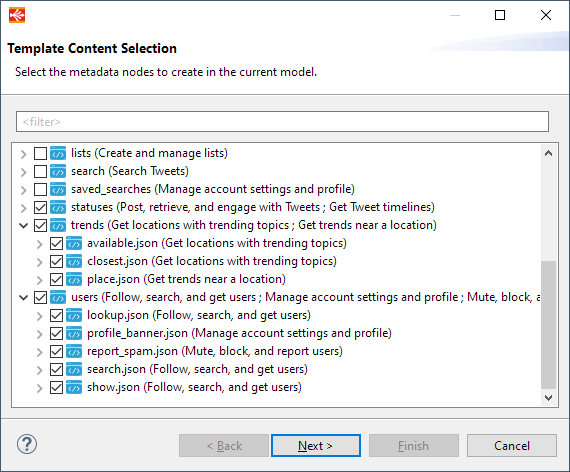Click the icon beside the trends node
The height and width of the screenshot is (472, 570).
pyautogui.click(x=58, y=225)
